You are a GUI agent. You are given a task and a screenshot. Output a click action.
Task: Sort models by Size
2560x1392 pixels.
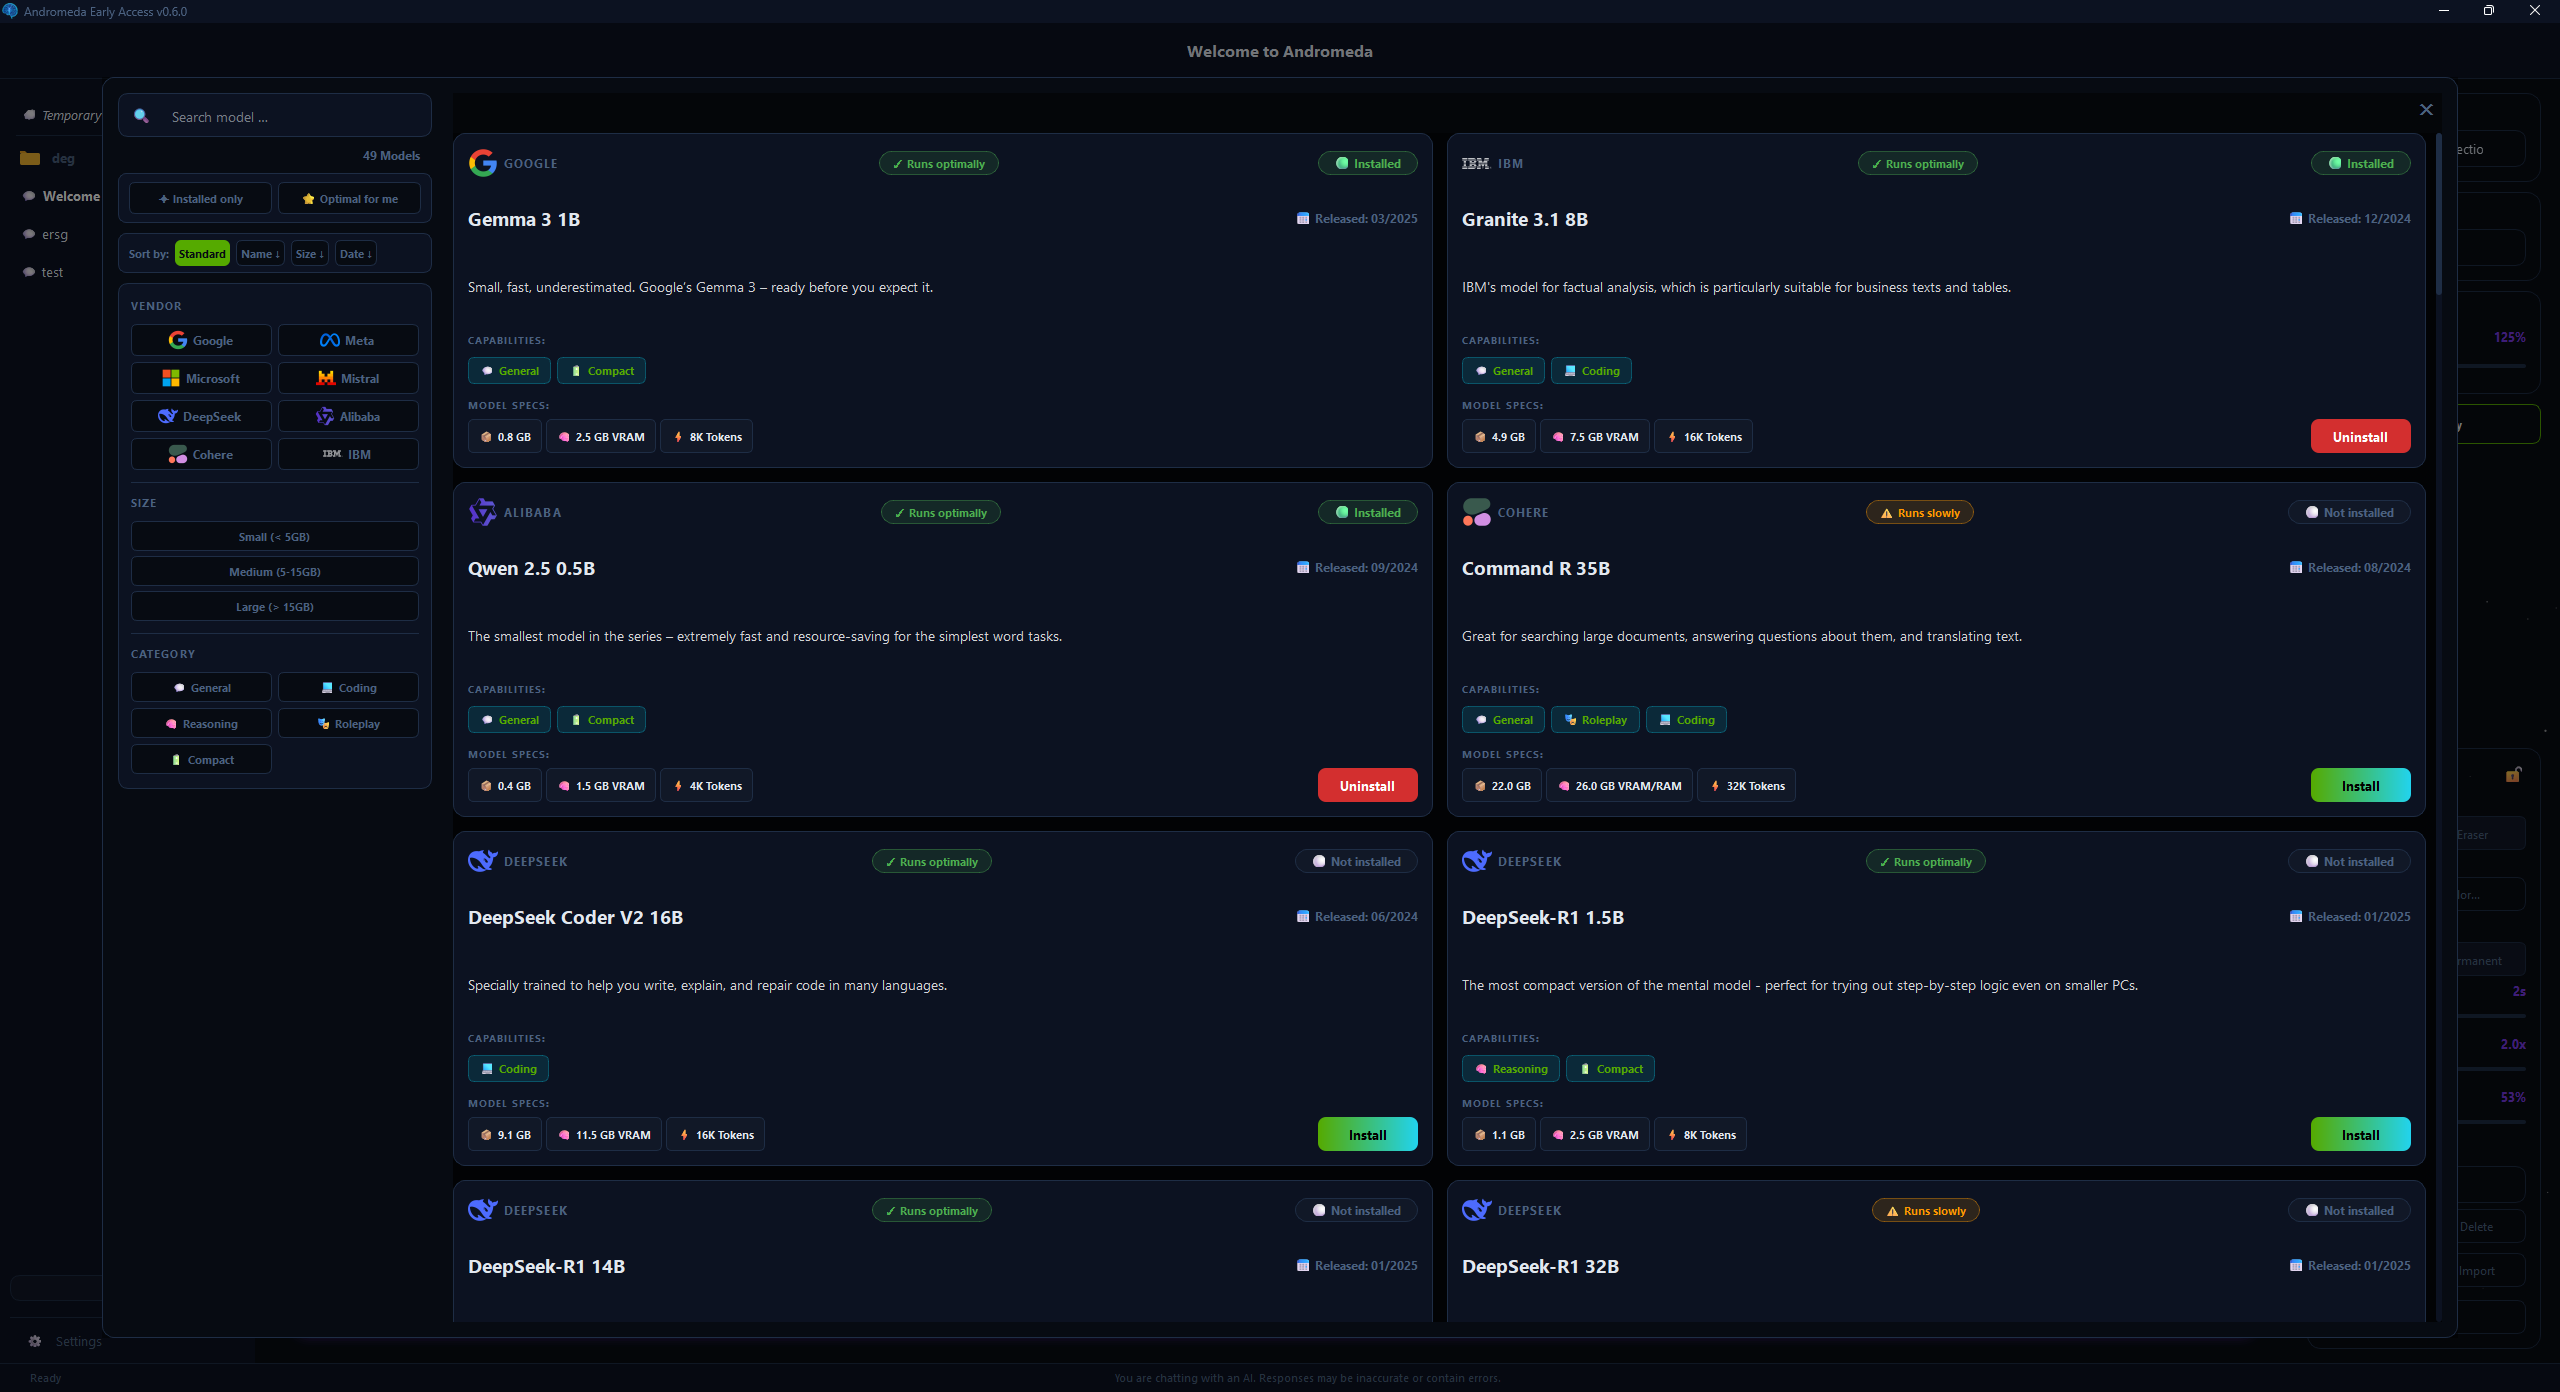(x=310, y=253)
